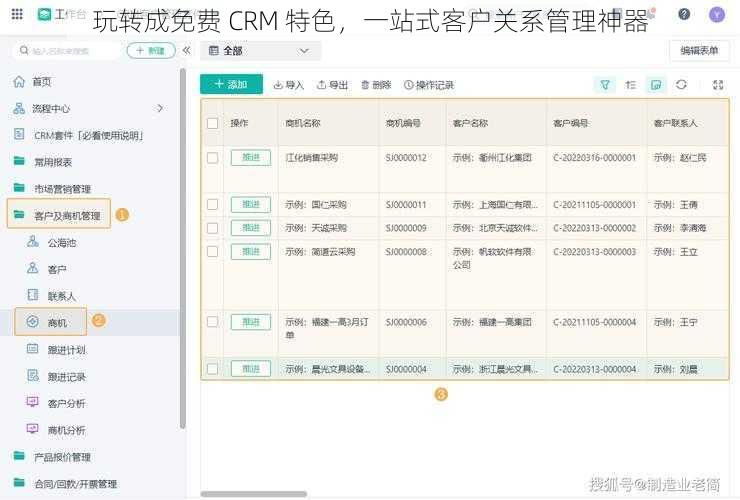The image size is (740, 500).
Task: Click the table horizontal scrollbar
Action: click(254, 494)
